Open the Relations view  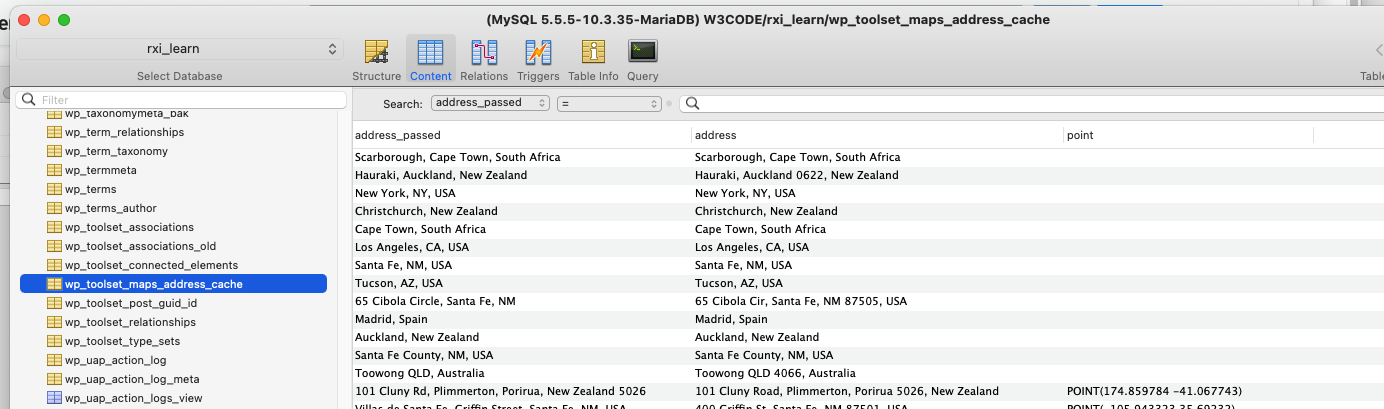pos(484,59)
